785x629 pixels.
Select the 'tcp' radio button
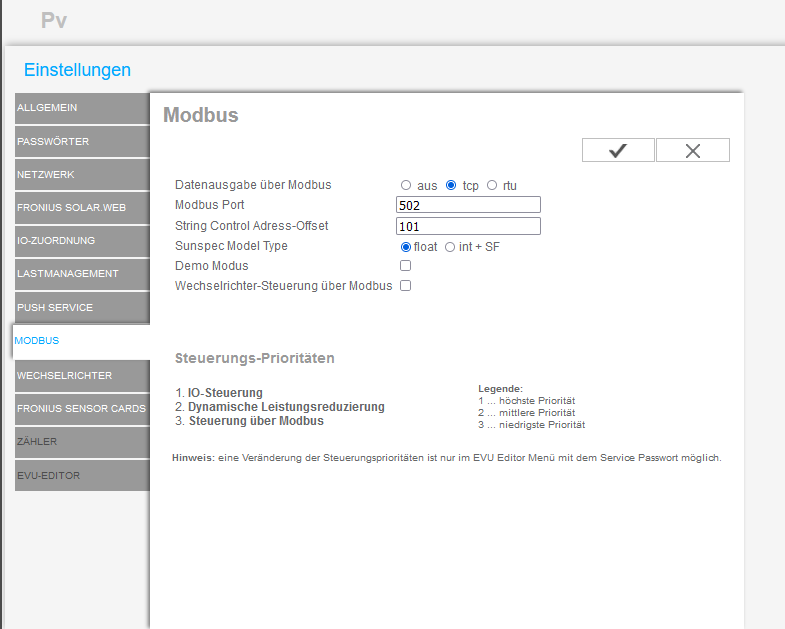pyautogui.click(x=451, y=185)
